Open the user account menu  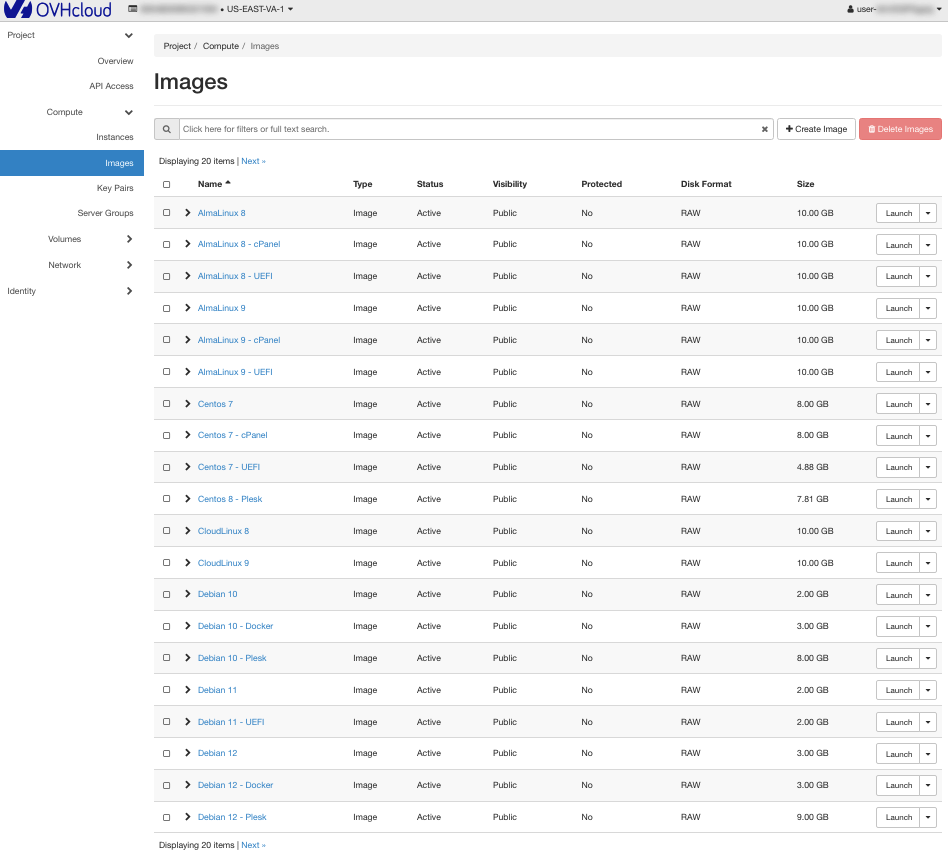click(x=895, y=9)
